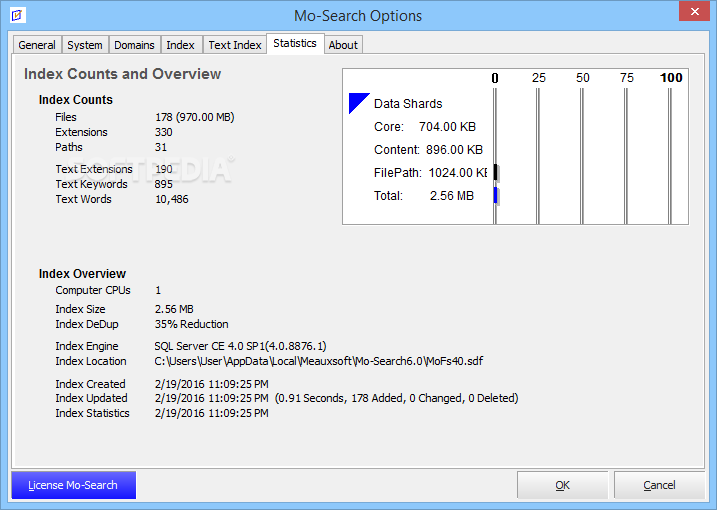This screenshot has height=510, width=717.
Task: Click the Paths count 31
Action: point(161,147)
